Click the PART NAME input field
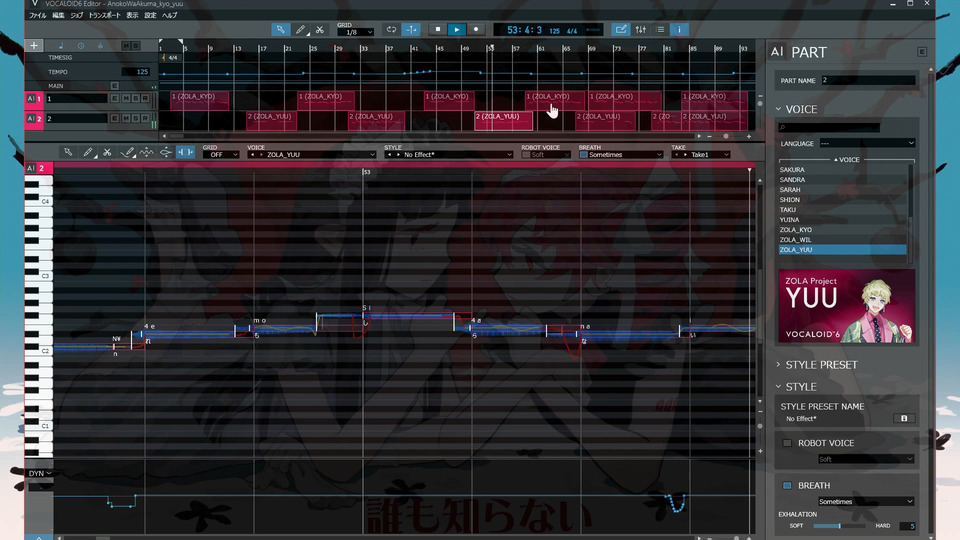The height and width of the screenshot is (540, 960). click(868, 80)
